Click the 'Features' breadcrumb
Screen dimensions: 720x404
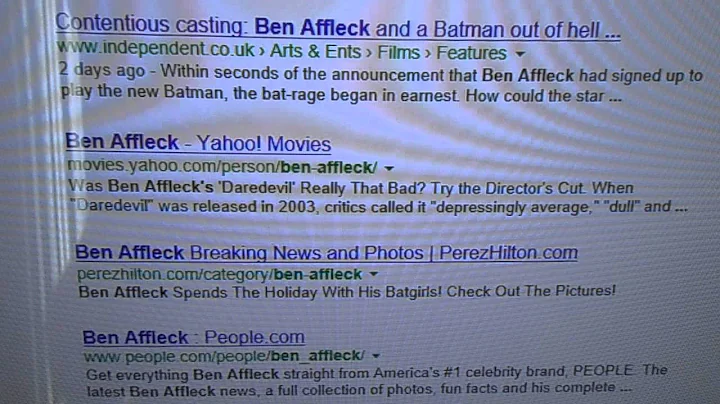click(x=471, y=53)
